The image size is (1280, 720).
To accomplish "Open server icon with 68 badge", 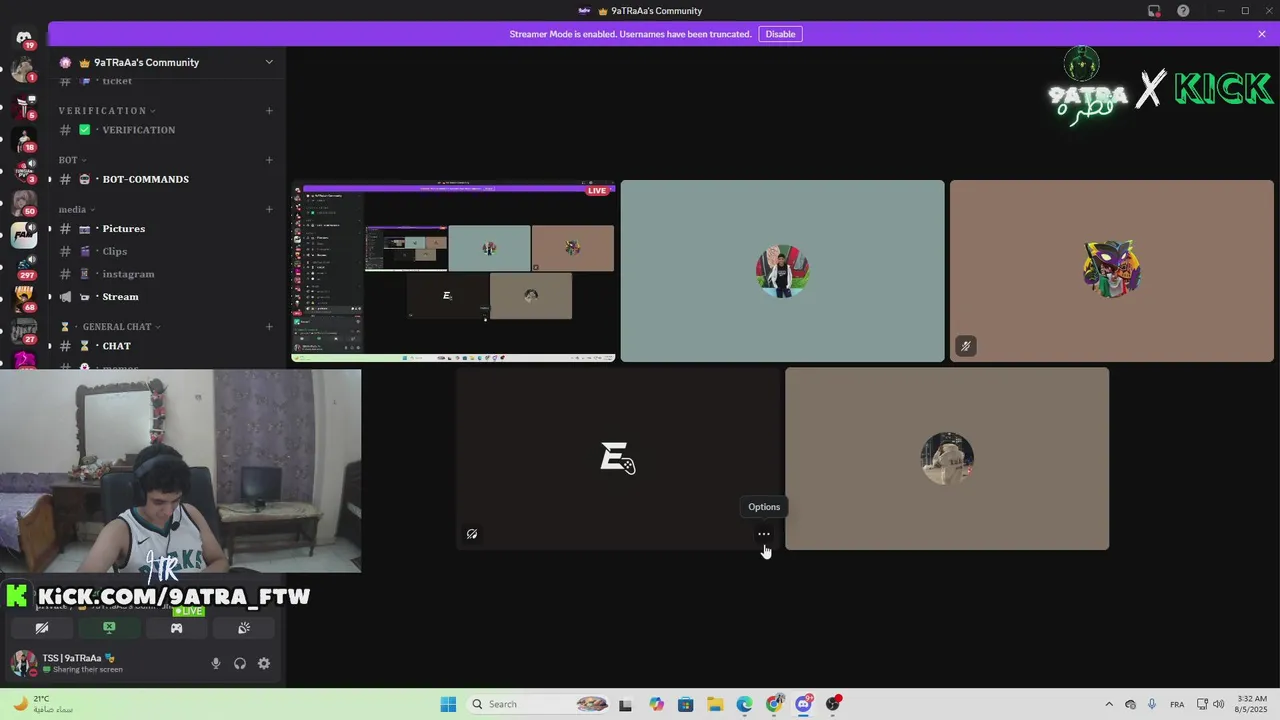I will [x=24, y=298].
